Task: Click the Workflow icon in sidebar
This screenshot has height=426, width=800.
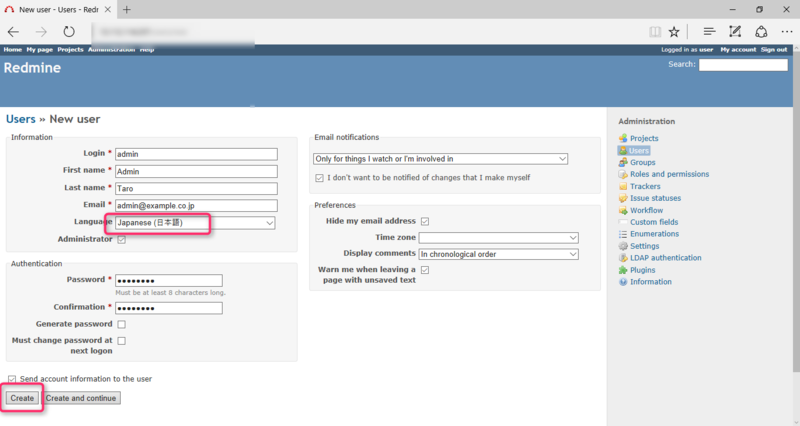Action: click(x=623, y=210)
